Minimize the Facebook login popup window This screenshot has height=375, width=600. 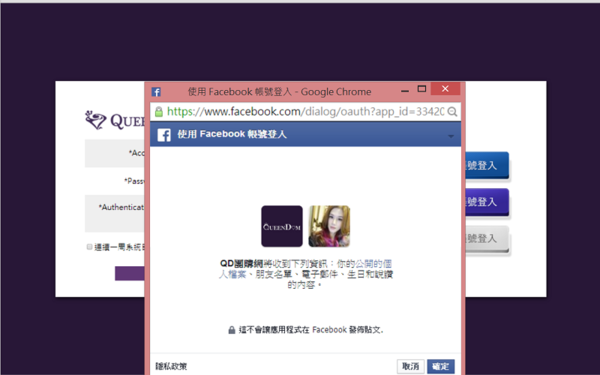[x=405, y=90]
